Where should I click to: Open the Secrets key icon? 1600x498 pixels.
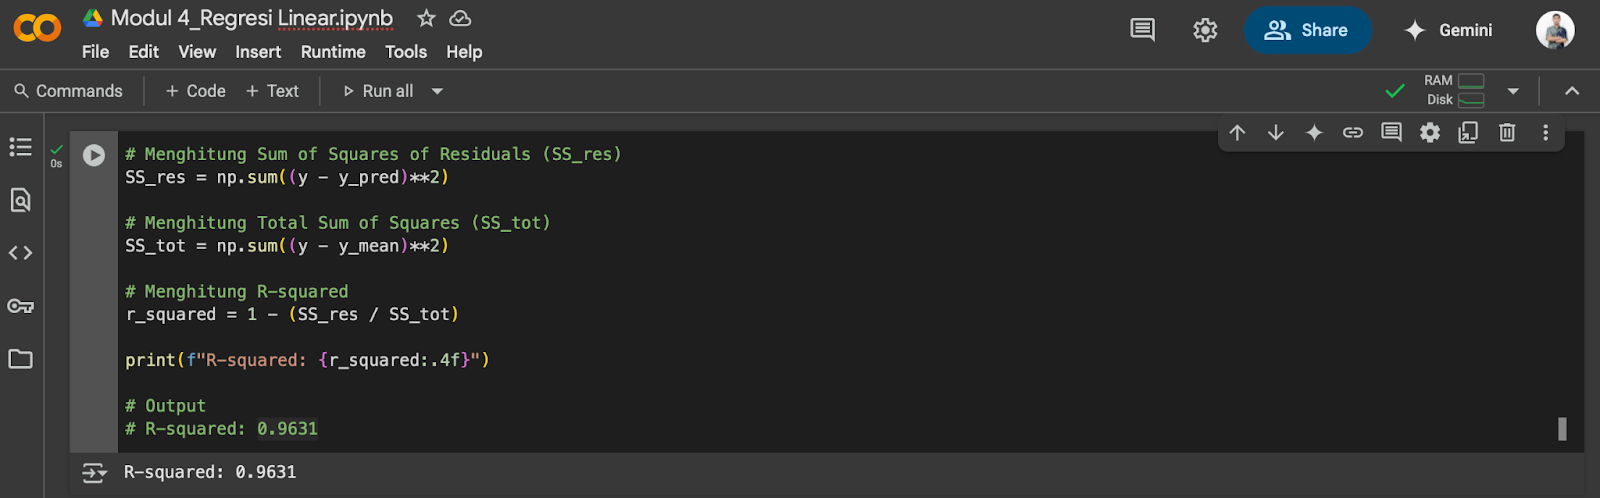[x=21, y=306]
